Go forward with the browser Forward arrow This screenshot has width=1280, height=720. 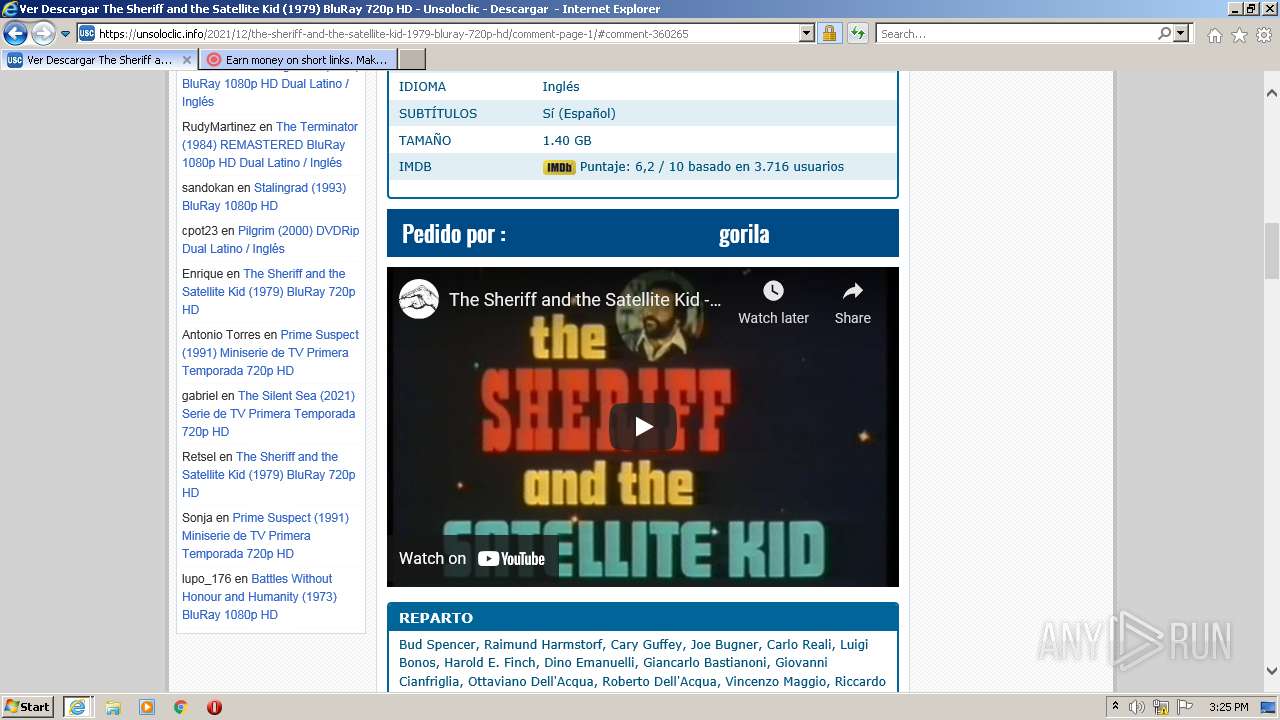tap(43, 33)
